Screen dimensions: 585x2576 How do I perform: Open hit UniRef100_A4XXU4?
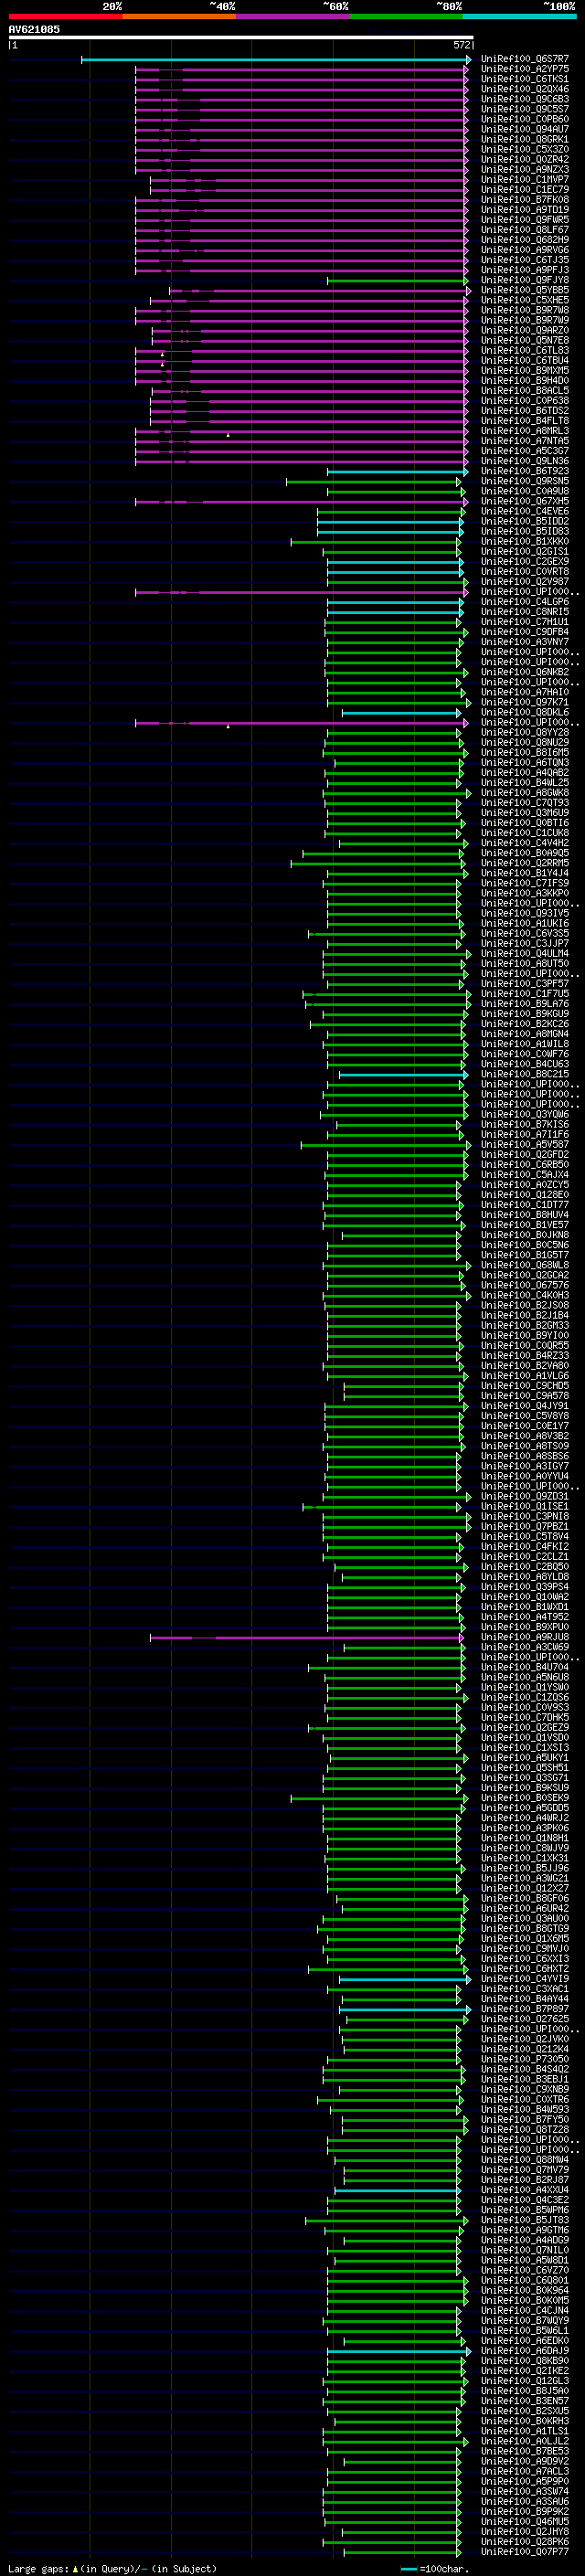click(525, 2190)
